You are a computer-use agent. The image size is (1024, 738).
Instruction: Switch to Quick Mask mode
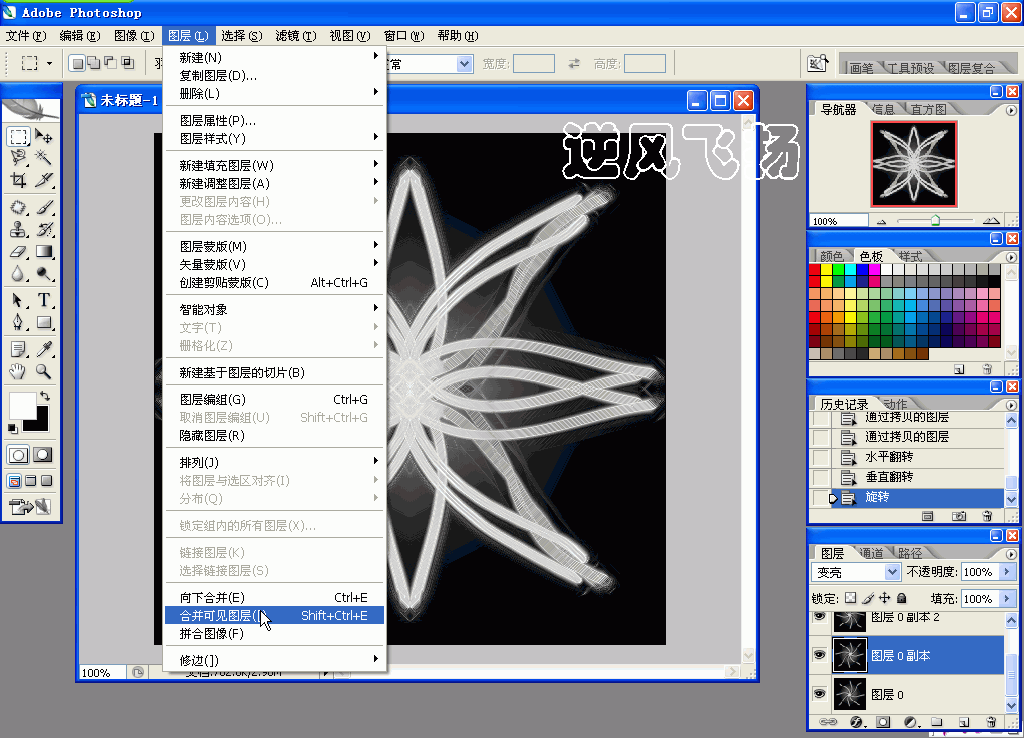click(x=42, y=455)
